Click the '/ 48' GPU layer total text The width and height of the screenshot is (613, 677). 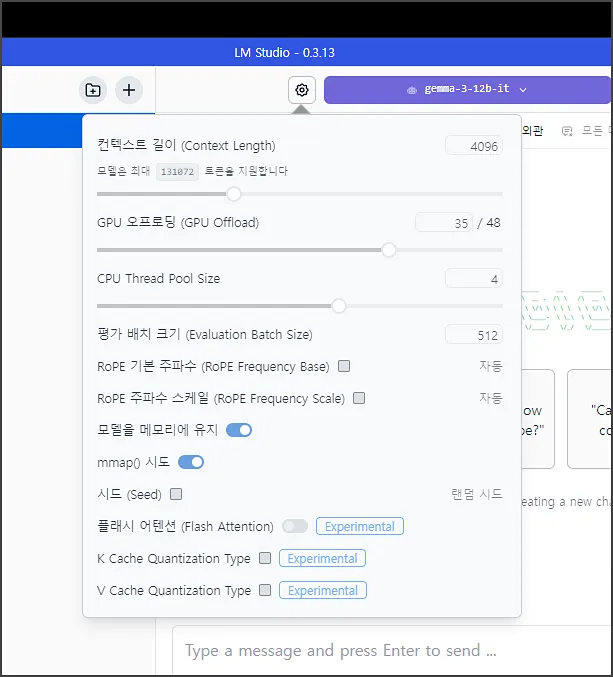489,223
